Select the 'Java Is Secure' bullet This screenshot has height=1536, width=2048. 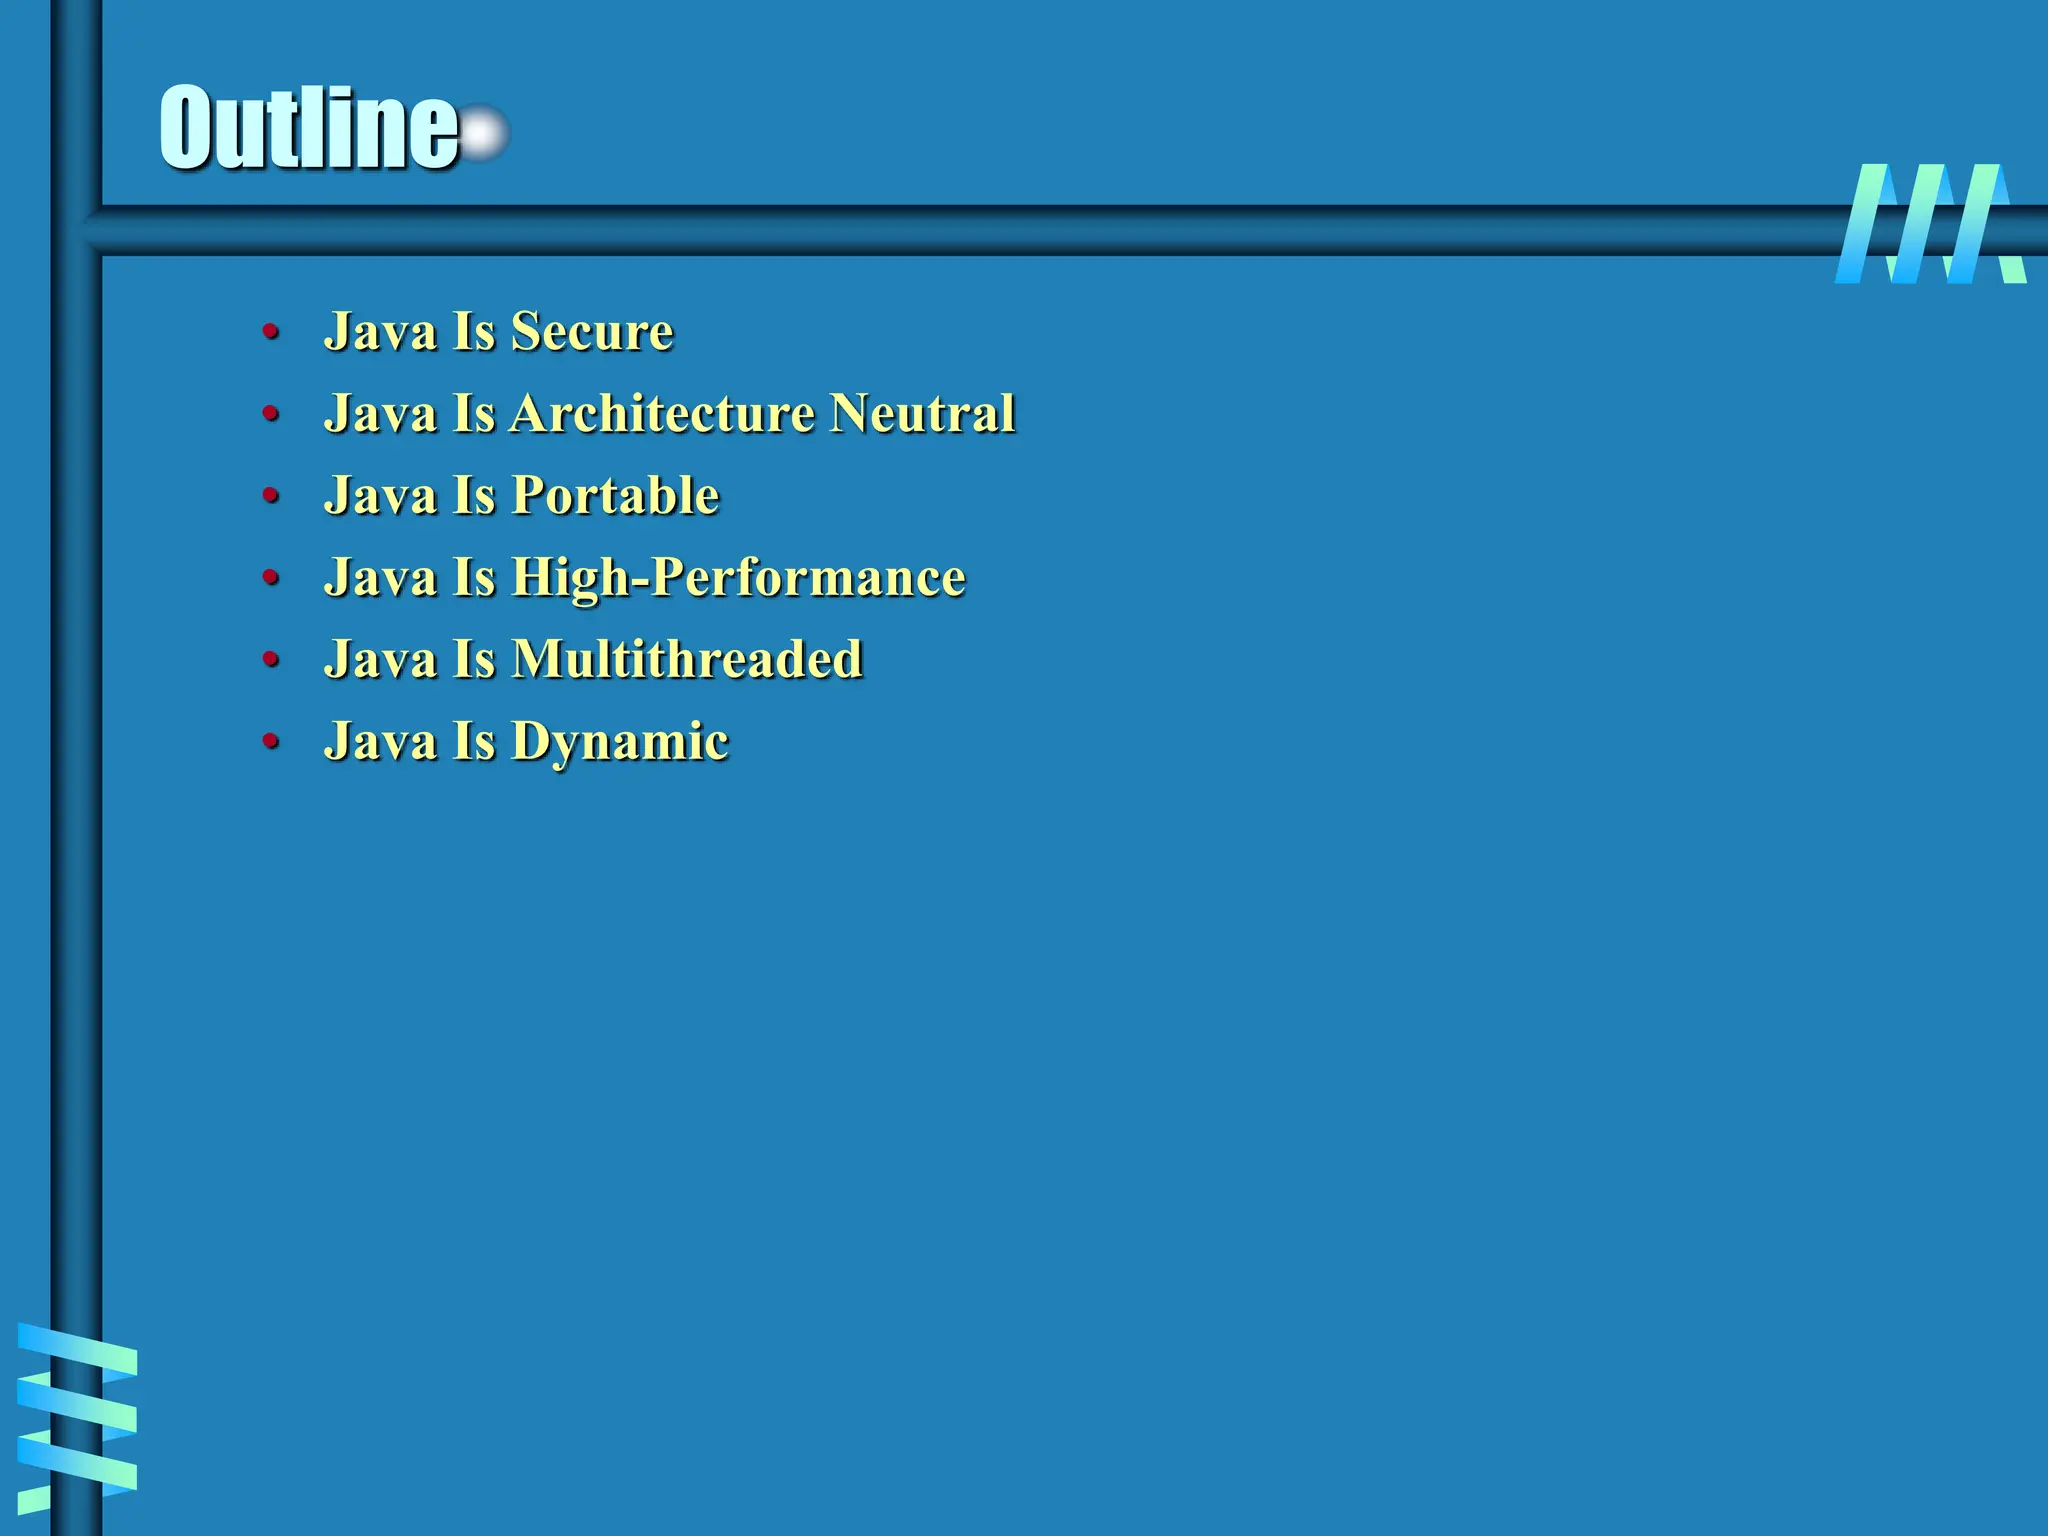pos(499,331)
